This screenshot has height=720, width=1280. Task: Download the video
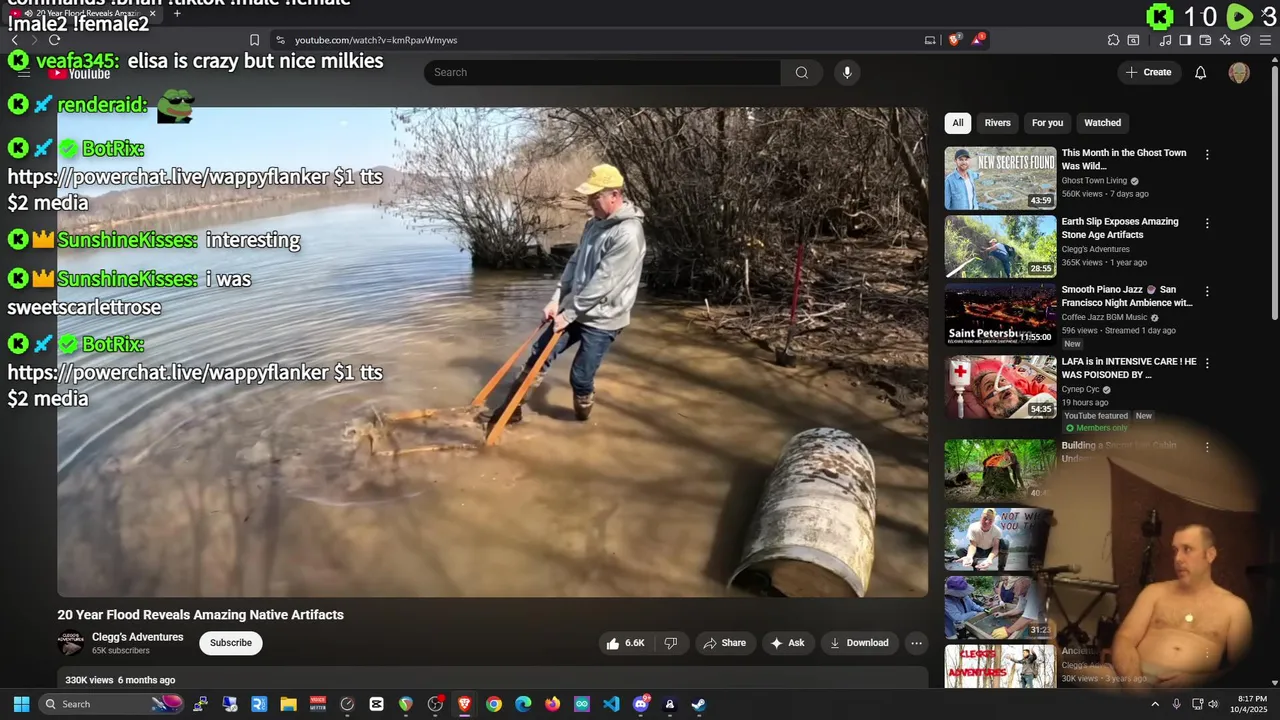pos(859,643)
